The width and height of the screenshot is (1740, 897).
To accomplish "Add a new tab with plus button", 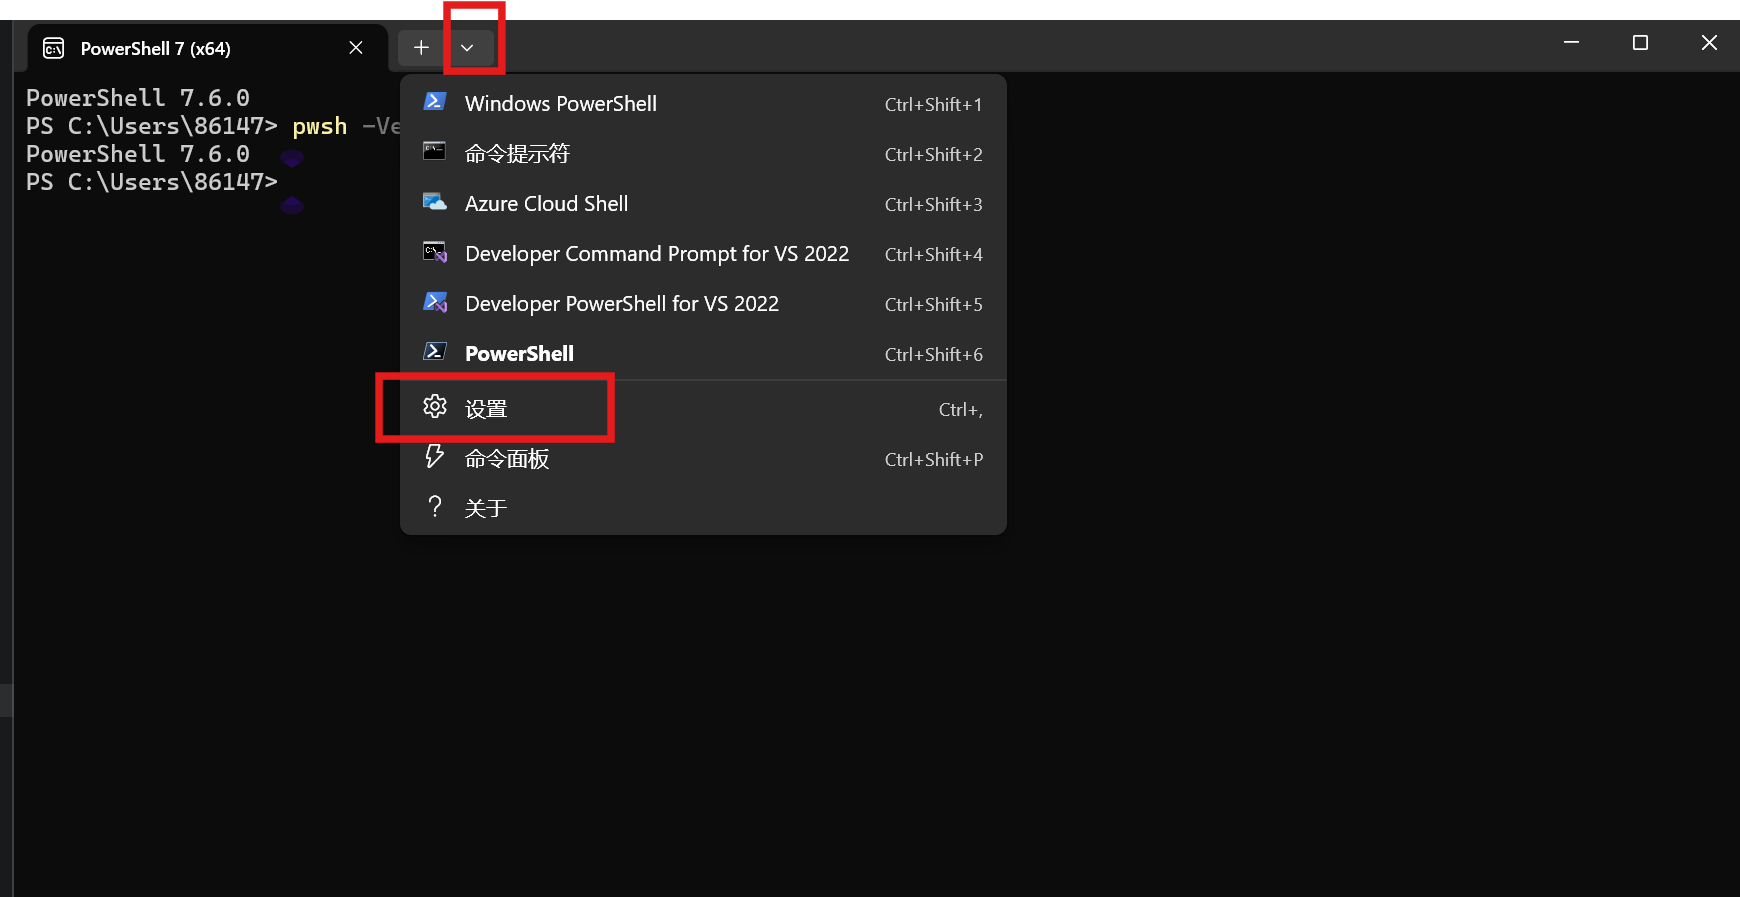I will click(x=421, y=48).
